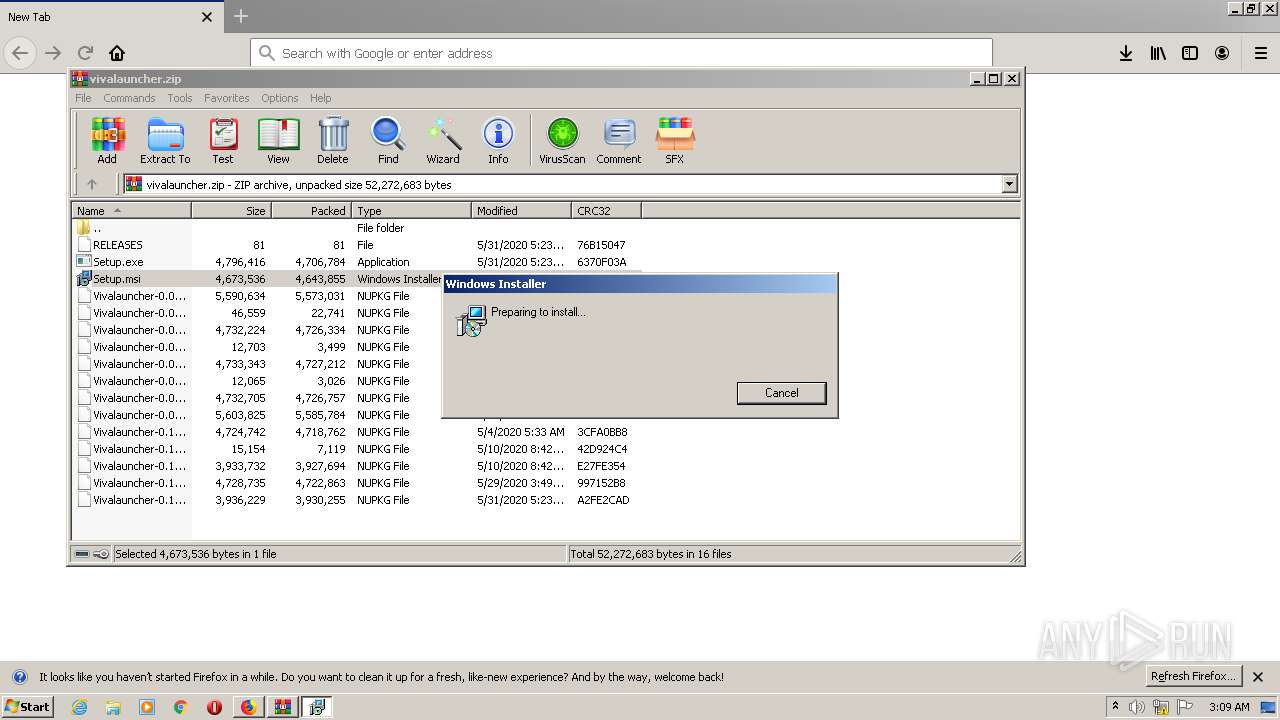Screen dimensions: 1280x720
Task: Show hidden tray icons arrow
Action: 1115,707
